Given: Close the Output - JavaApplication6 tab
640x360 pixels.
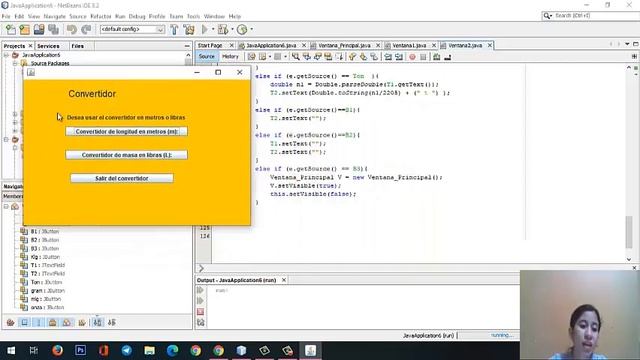Looking at the screenshot, I should click(x=284, y=280).
